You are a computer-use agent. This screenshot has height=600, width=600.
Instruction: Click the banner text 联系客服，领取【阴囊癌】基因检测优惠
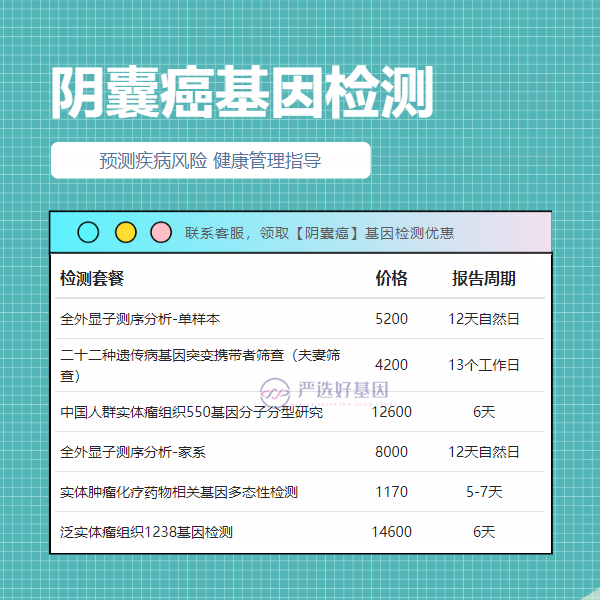point(319,233)
